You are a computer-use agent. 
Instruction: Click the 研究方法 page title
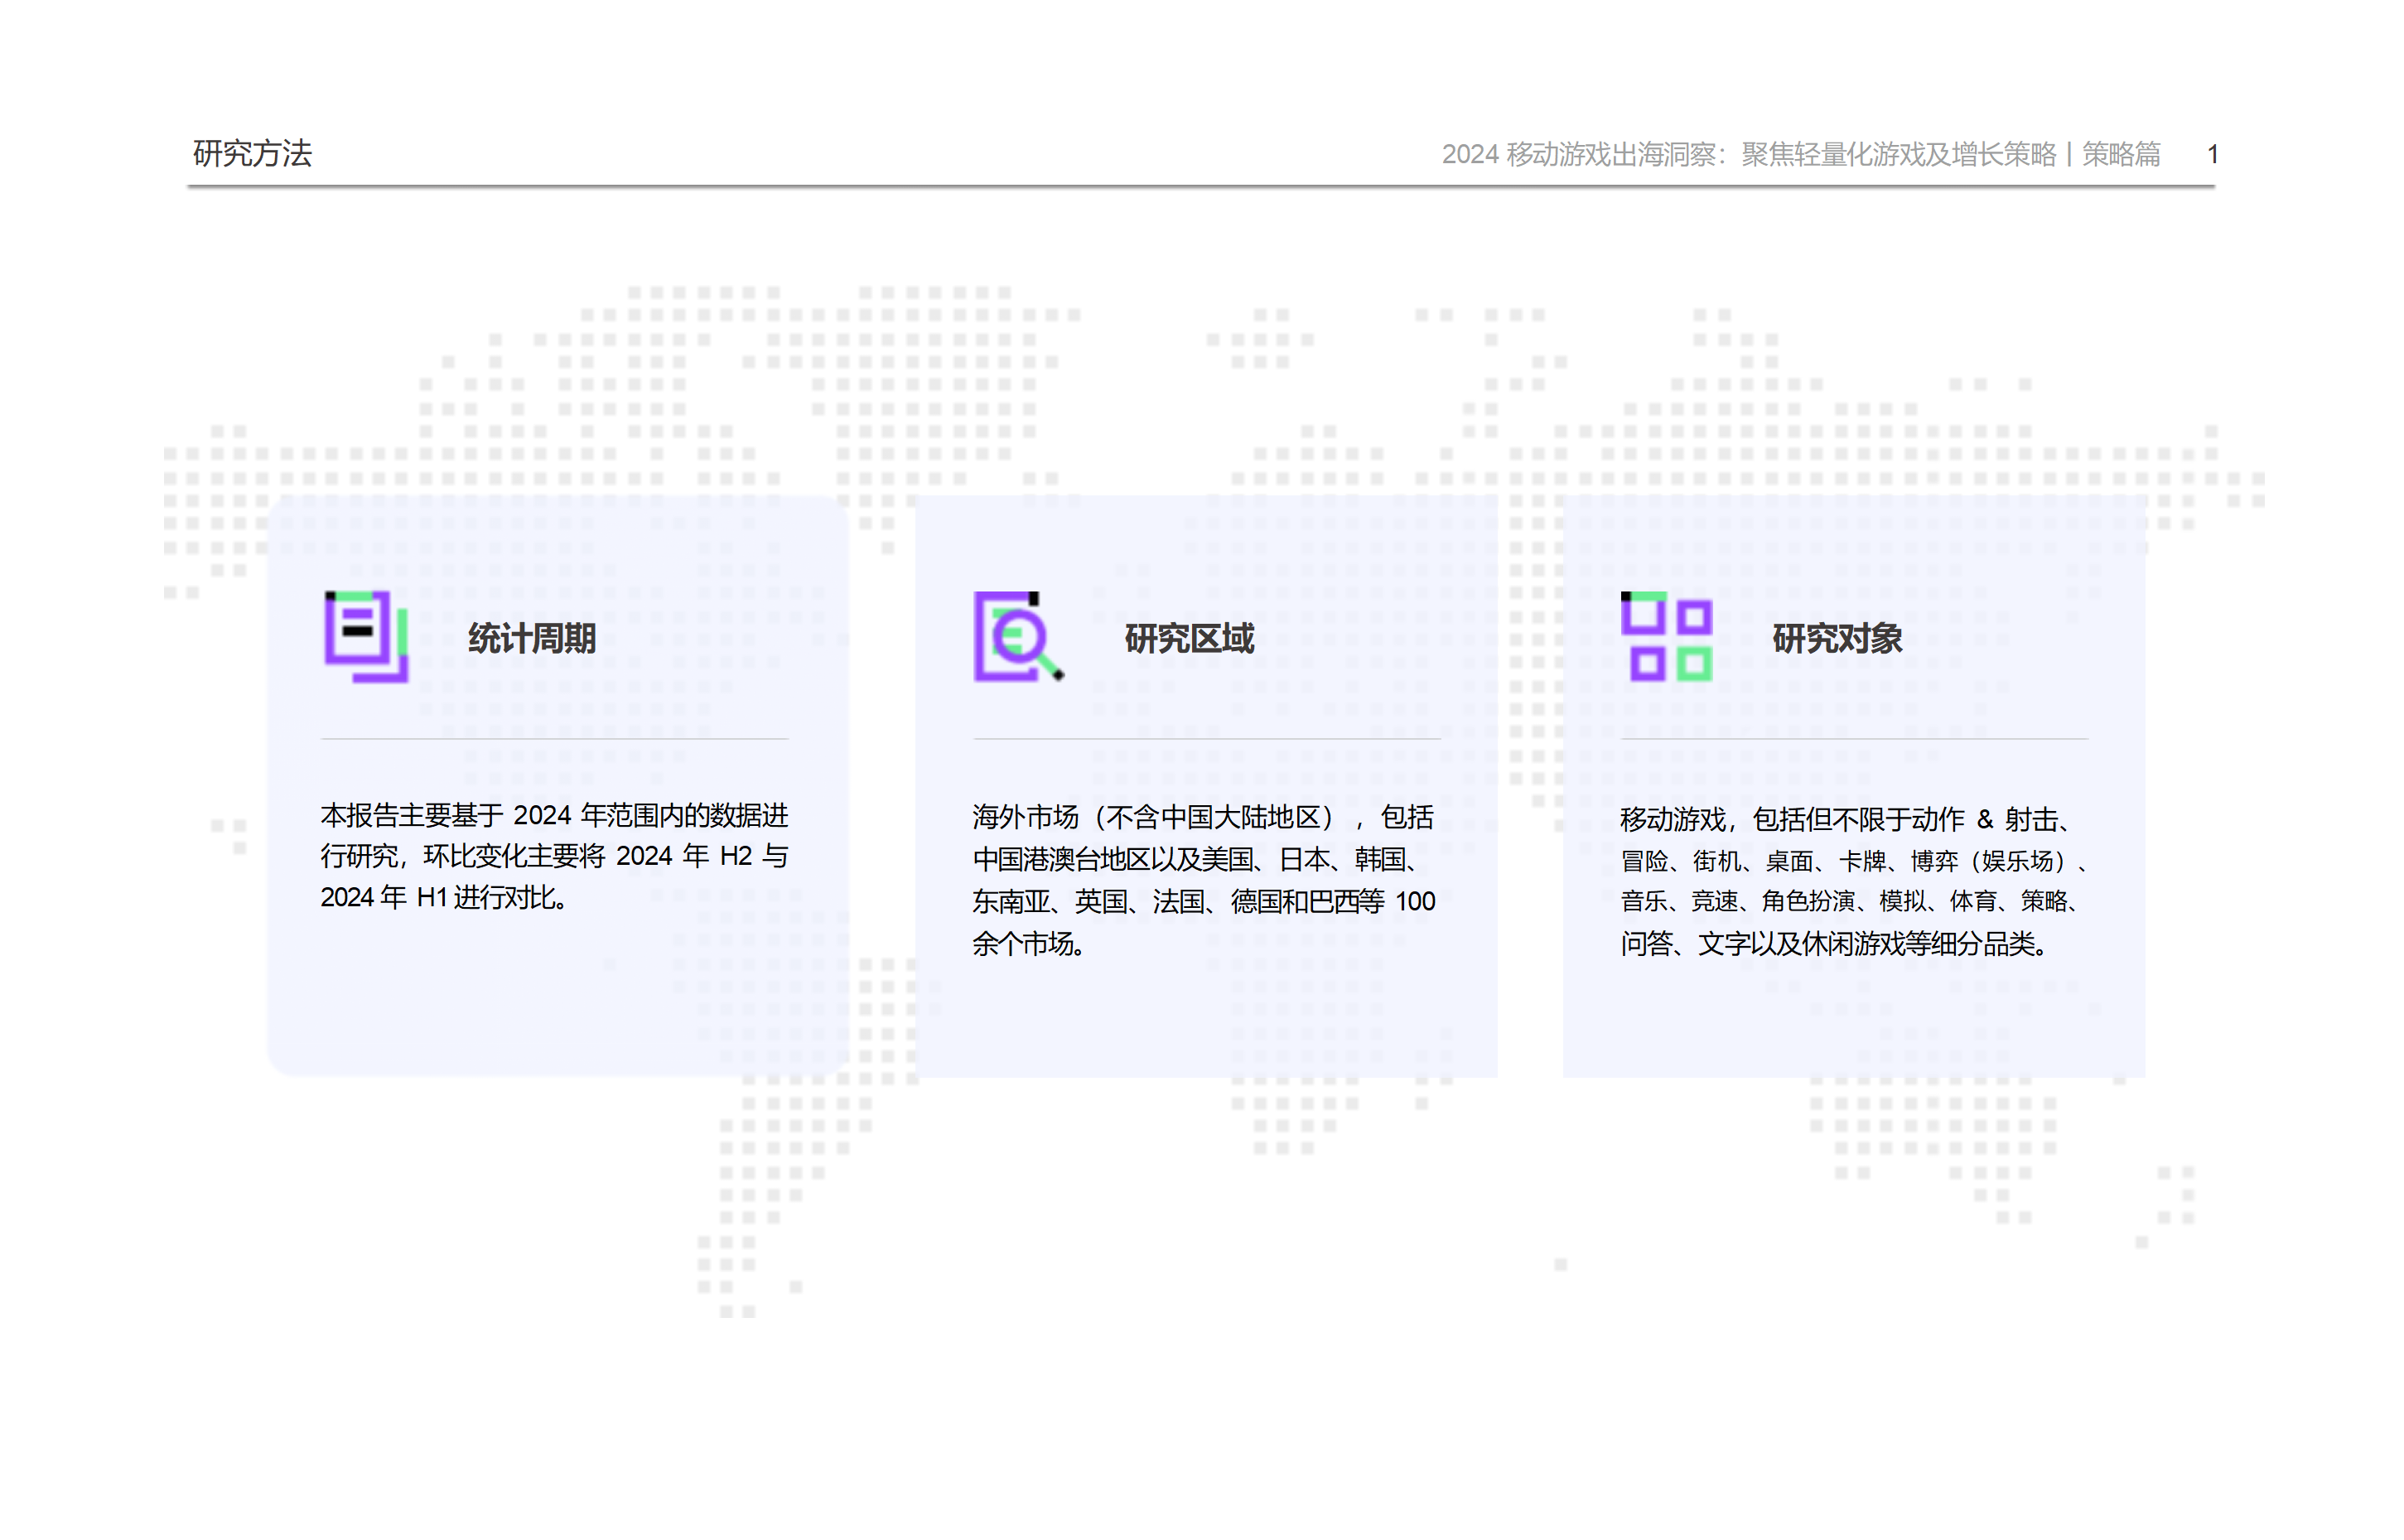(x=252, y=153)
